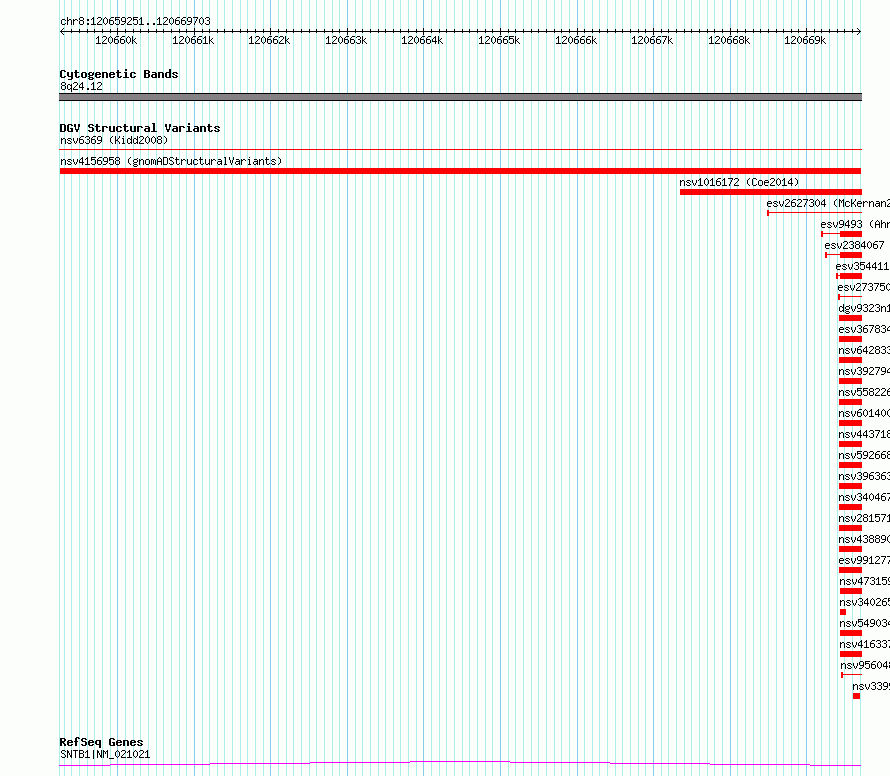Click the red bar under nsv1016172 (Coe2014)

pyautogui.click(x=771, y=192)
